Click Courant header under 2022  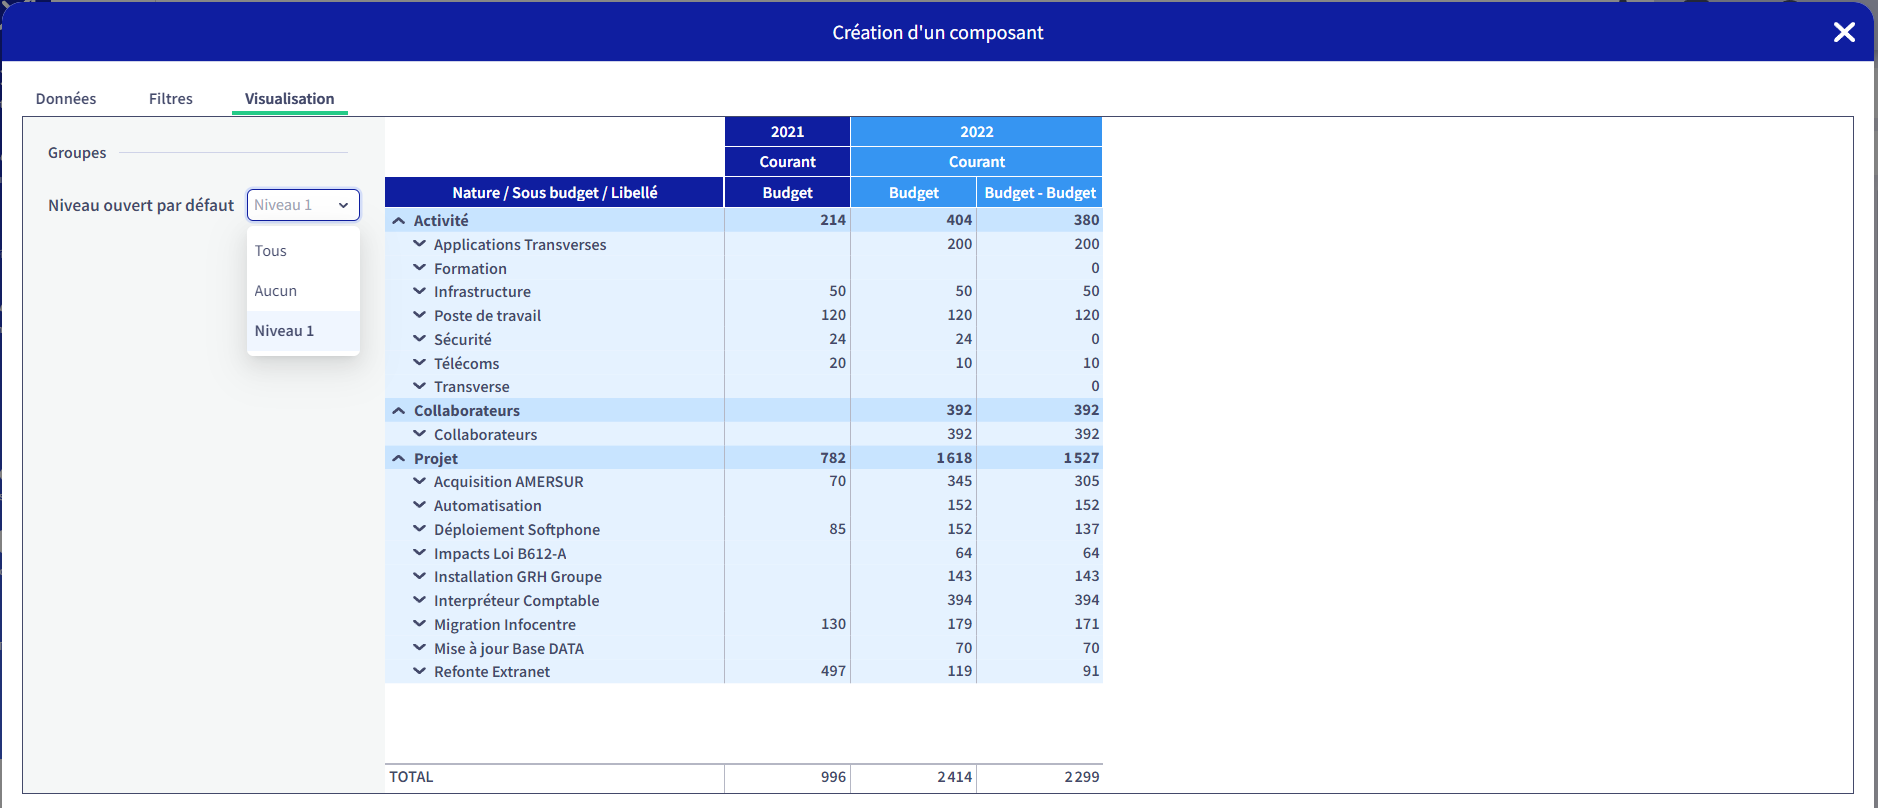(x=976, y=161)
